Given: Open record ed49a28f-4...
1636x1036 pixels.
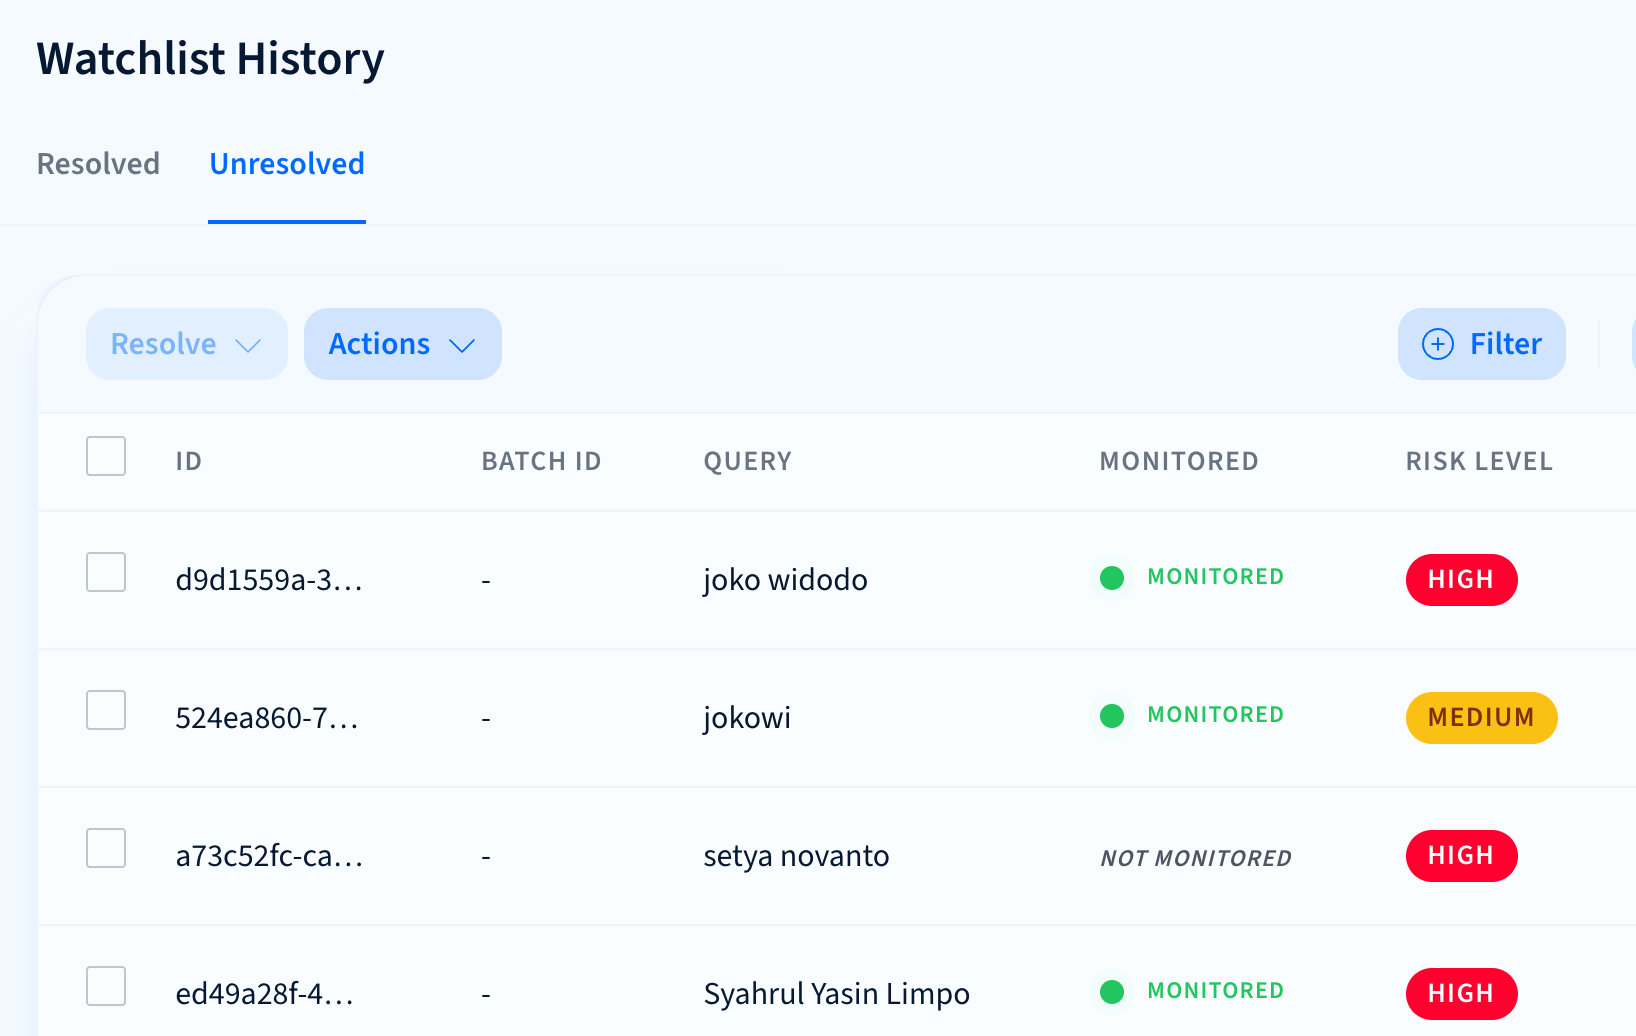Looking at the screenshot, I should (265, 994).
